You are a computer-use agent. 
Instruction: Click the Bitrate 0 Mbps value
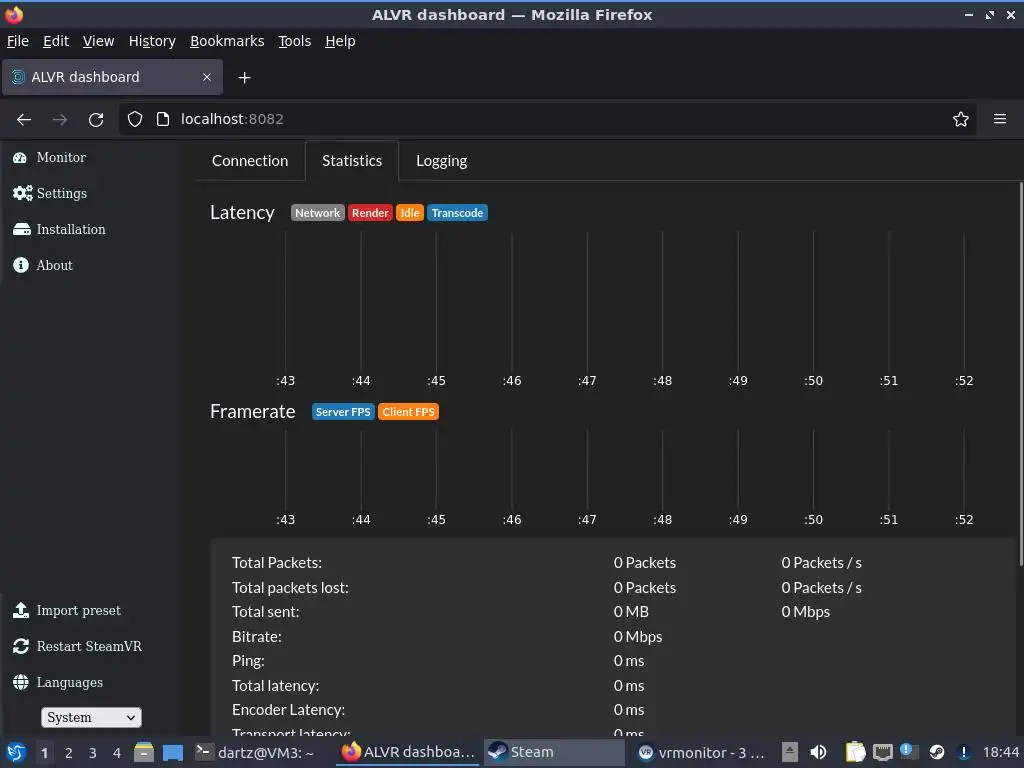(x=638, y=637)
